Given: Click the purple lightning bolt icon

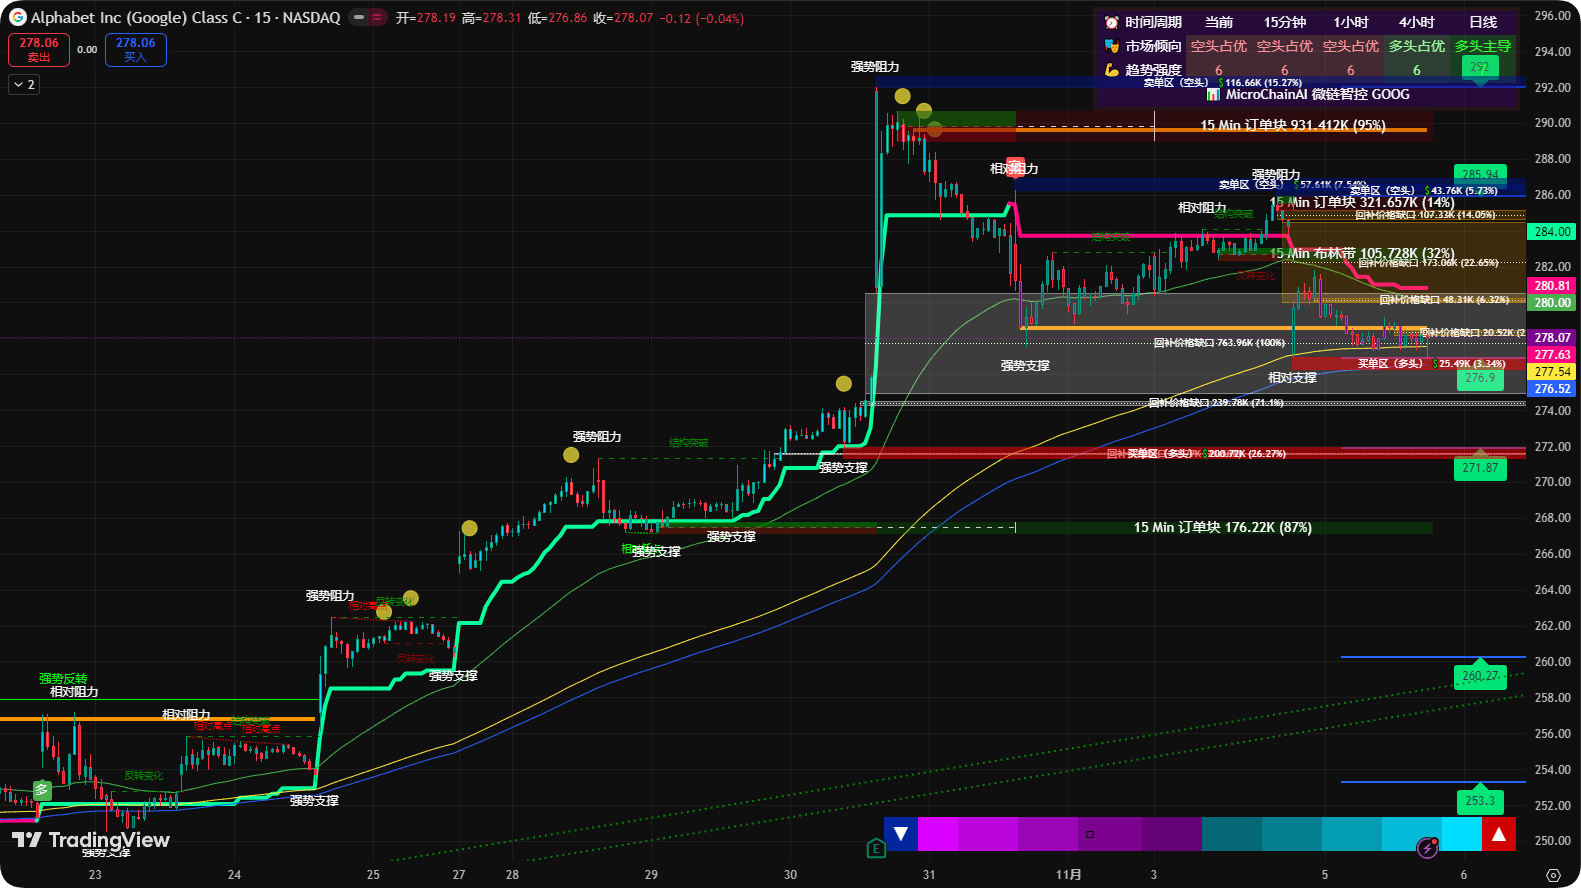Looking at the screenshot, I should [1428, 848].
